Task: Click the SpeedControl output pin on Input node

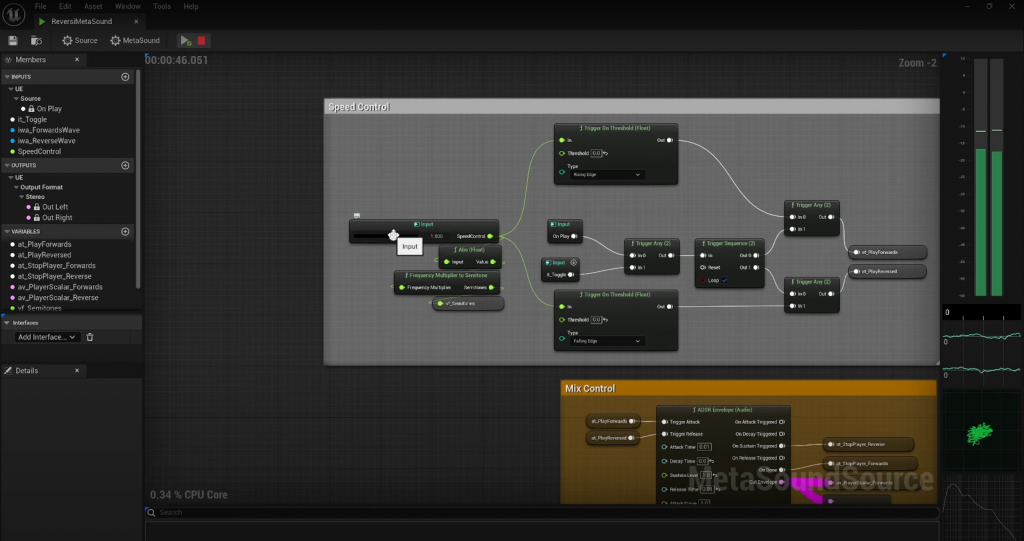Action: pos(490,237)
